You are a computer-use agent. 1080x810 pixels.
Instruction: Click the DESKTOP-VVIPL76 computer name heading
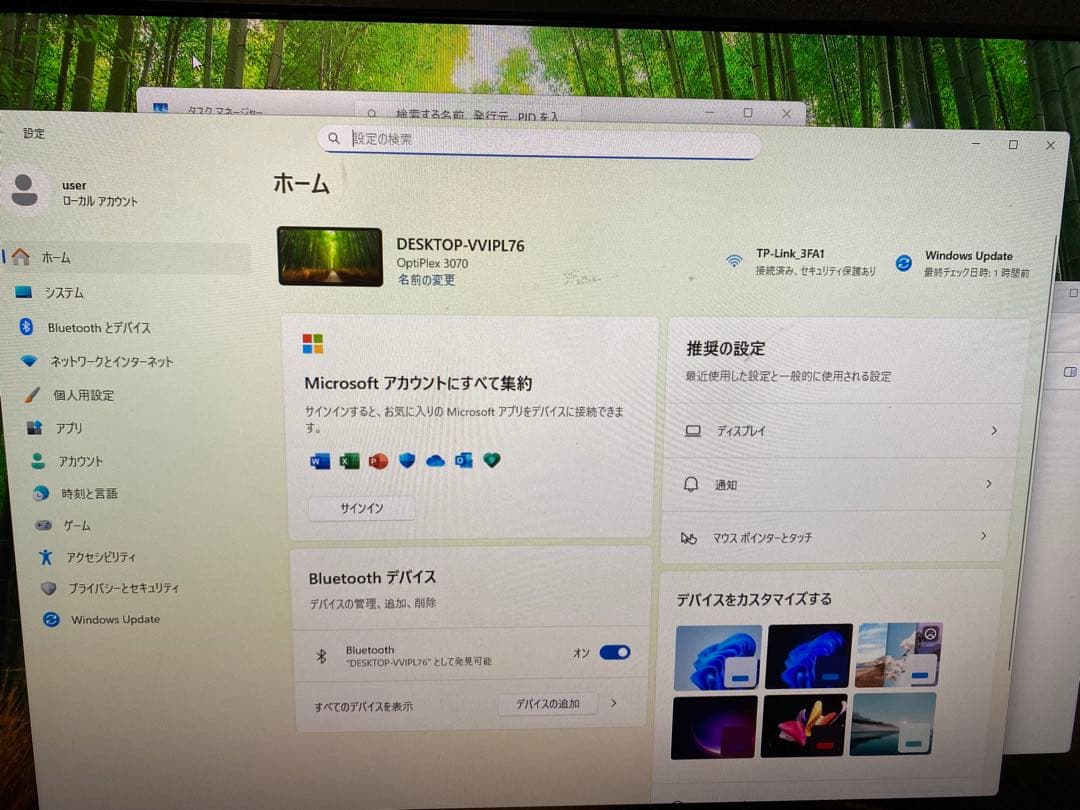460,245
